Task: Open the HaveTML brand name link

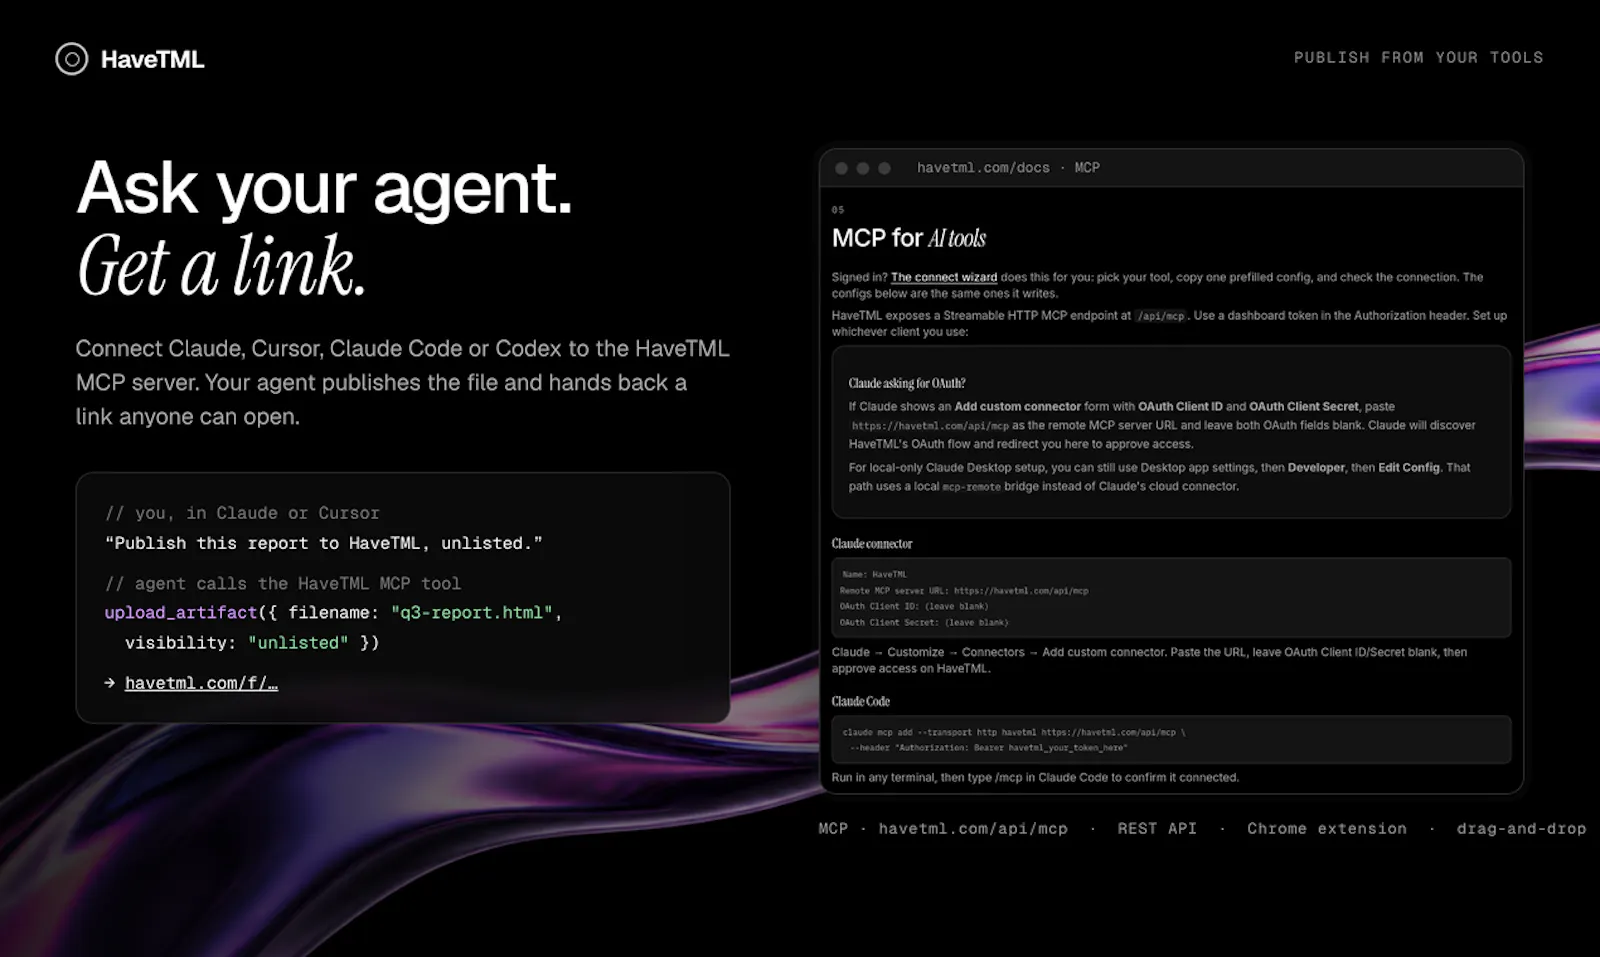Action: coord(152,59)
